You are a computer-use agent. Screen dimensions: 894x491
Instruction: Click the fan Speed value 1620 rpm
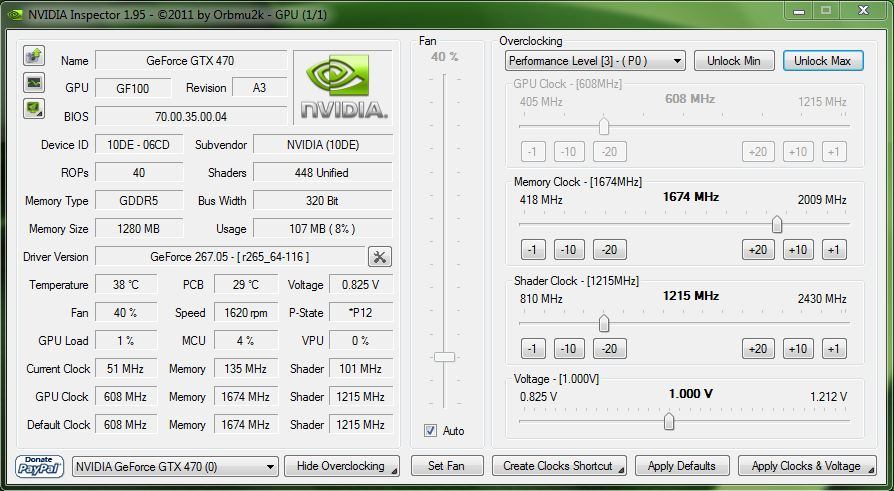[246, 313]
